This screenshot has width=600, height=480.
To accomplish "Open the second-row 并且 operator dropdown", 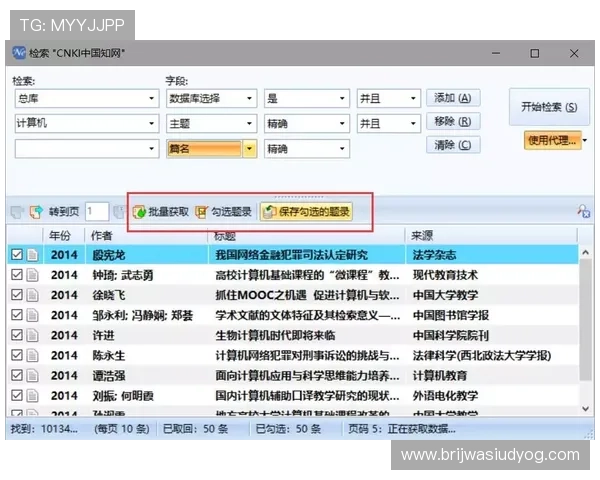I will click(413, 123).
